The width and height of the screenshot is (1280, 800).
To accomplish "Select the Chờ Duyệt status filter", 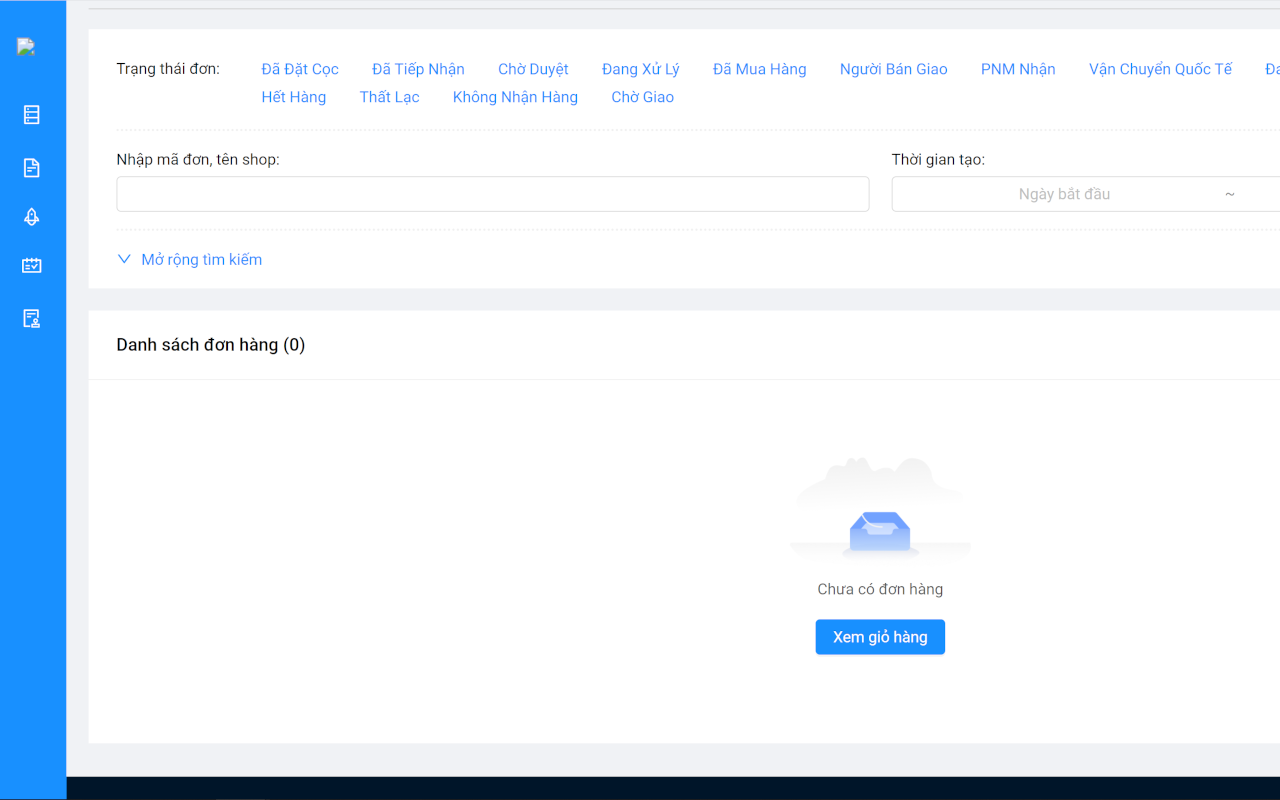I will point(533,69).
